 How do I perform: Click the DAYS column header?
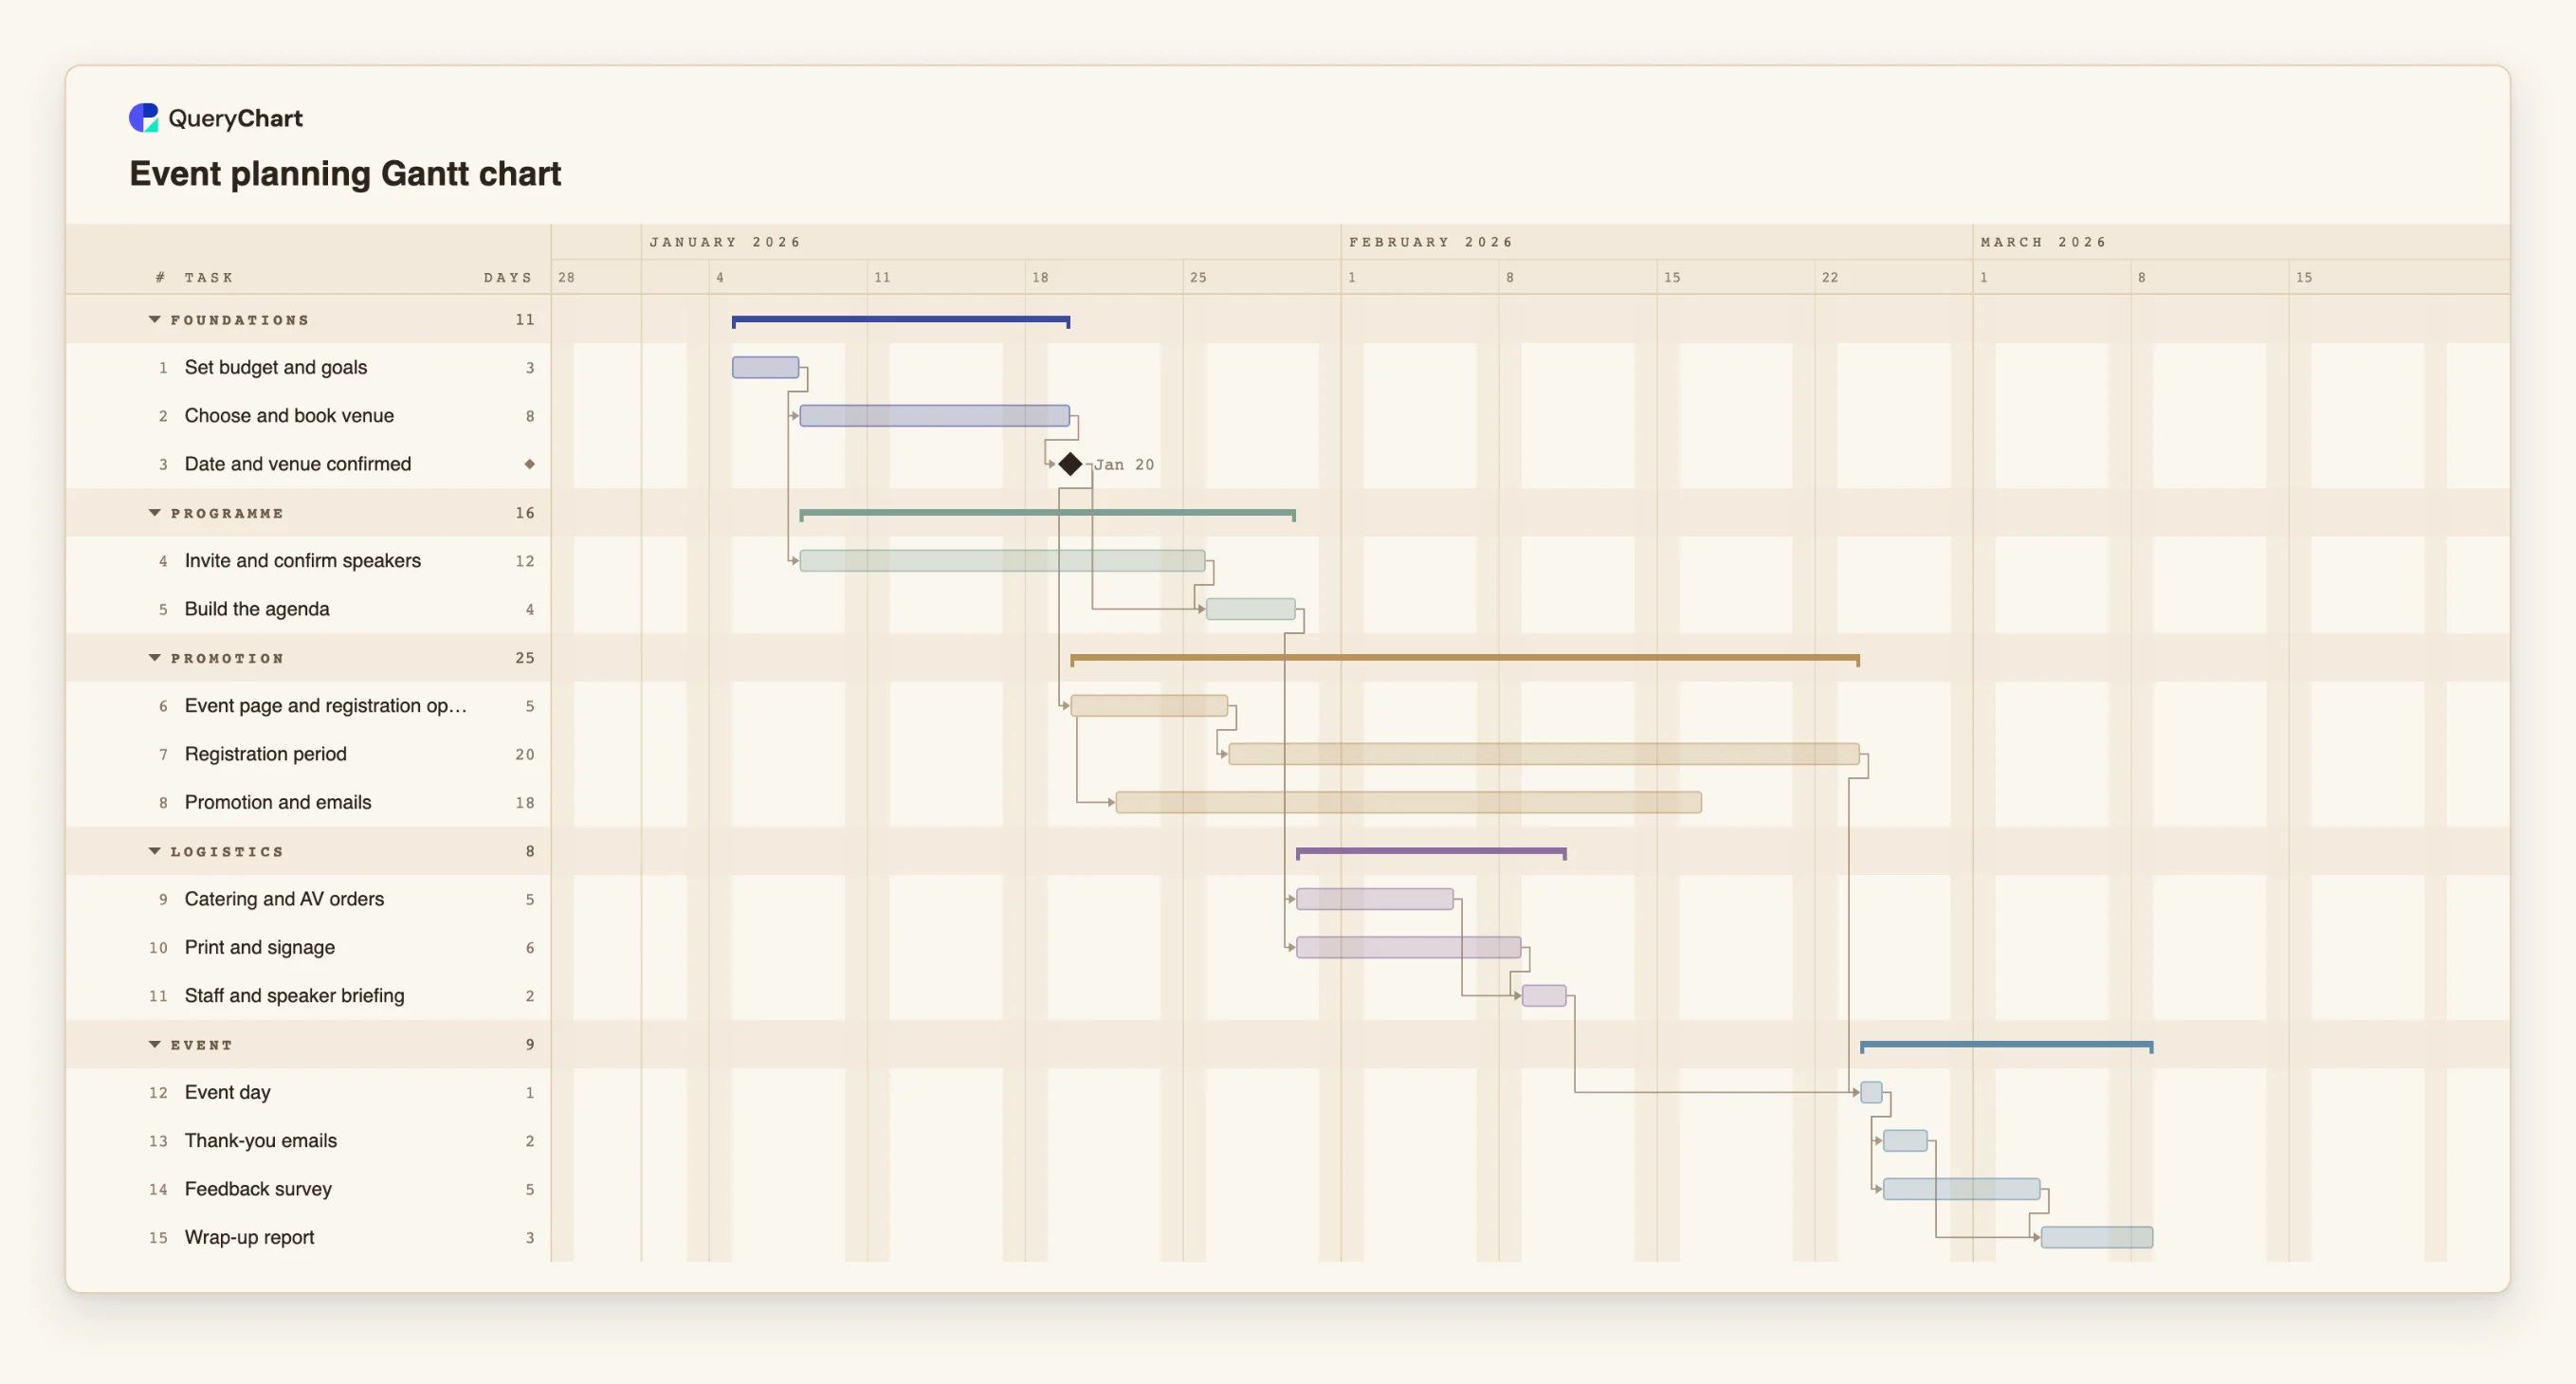pyautogui.click(x=508, y=277)
